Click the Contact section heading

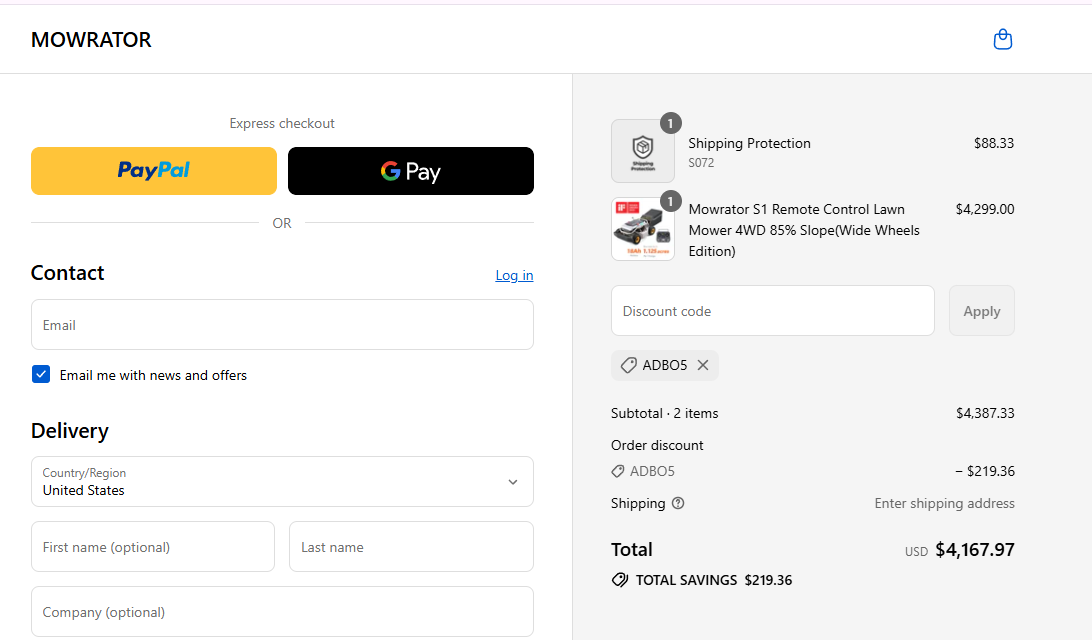(x=68, y=272)
